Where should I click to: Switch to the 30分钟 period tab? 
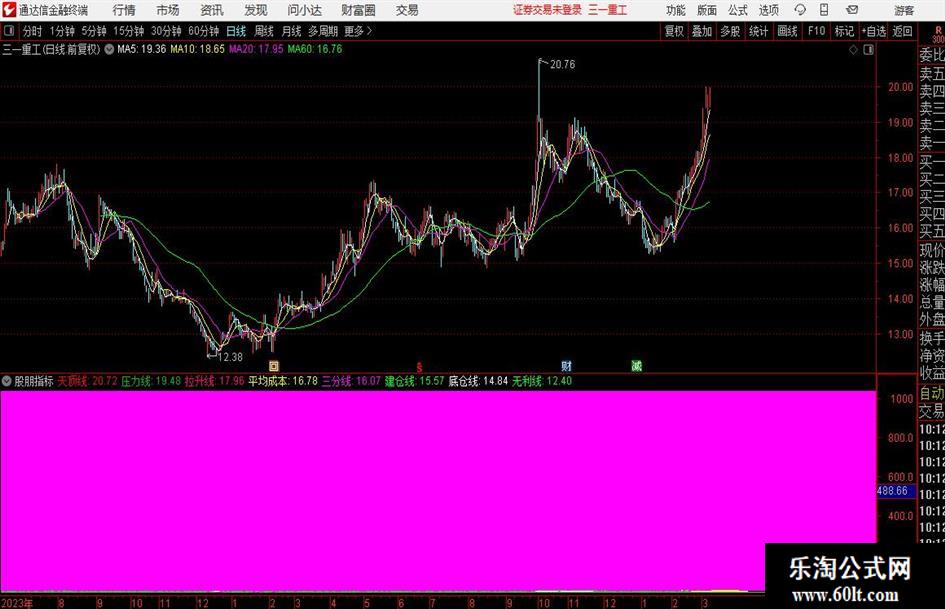pos(166,31)
